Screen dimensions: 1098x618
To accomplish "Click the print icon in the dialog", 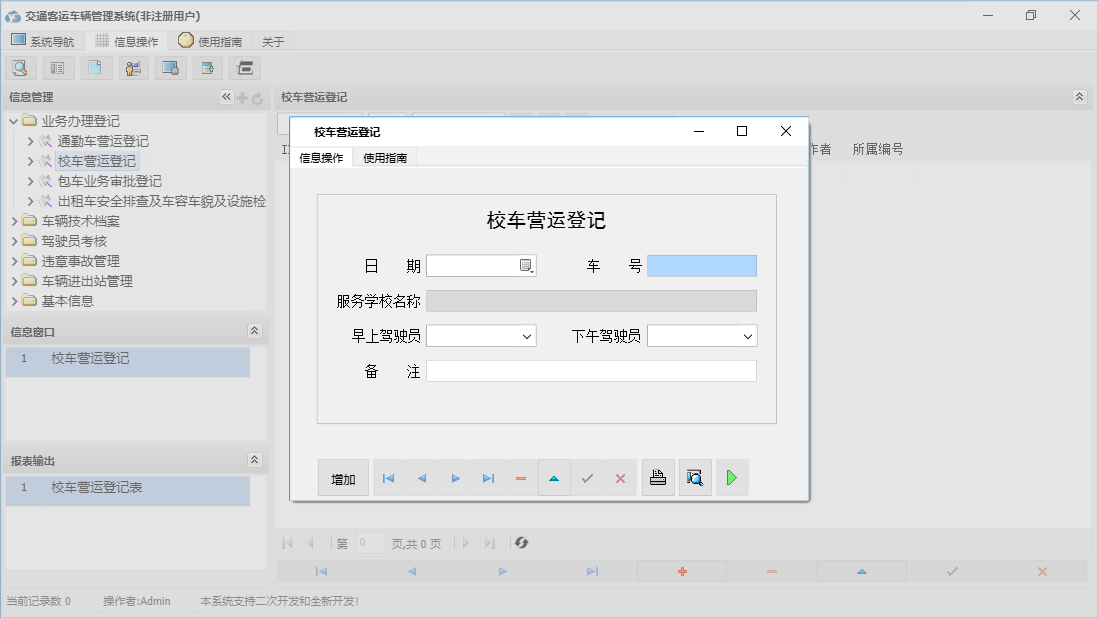I will tap(658, 477).
